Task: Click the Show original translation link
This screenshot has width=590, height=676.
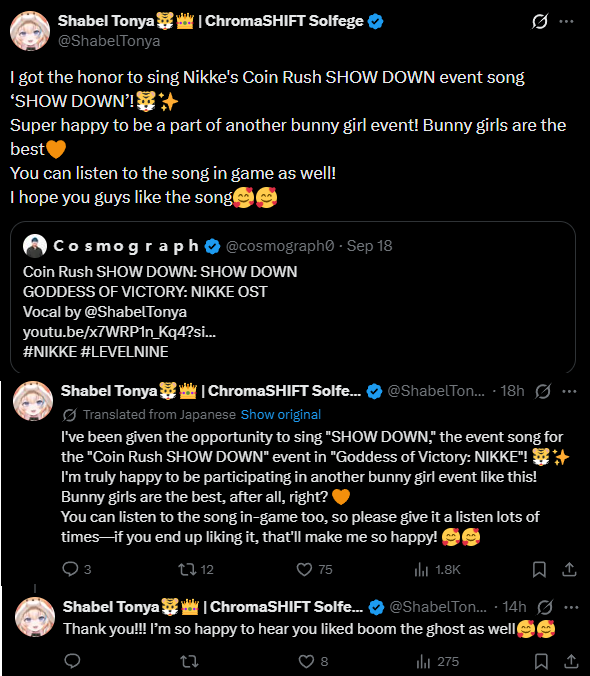Action: tap(281, 415)
